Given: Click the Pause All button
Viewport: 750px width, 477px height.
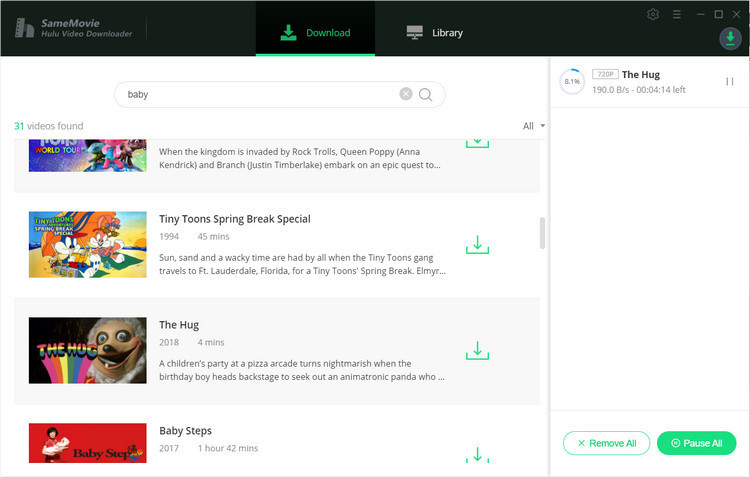Looking at the screenshot, I should [x=696, y=443].
